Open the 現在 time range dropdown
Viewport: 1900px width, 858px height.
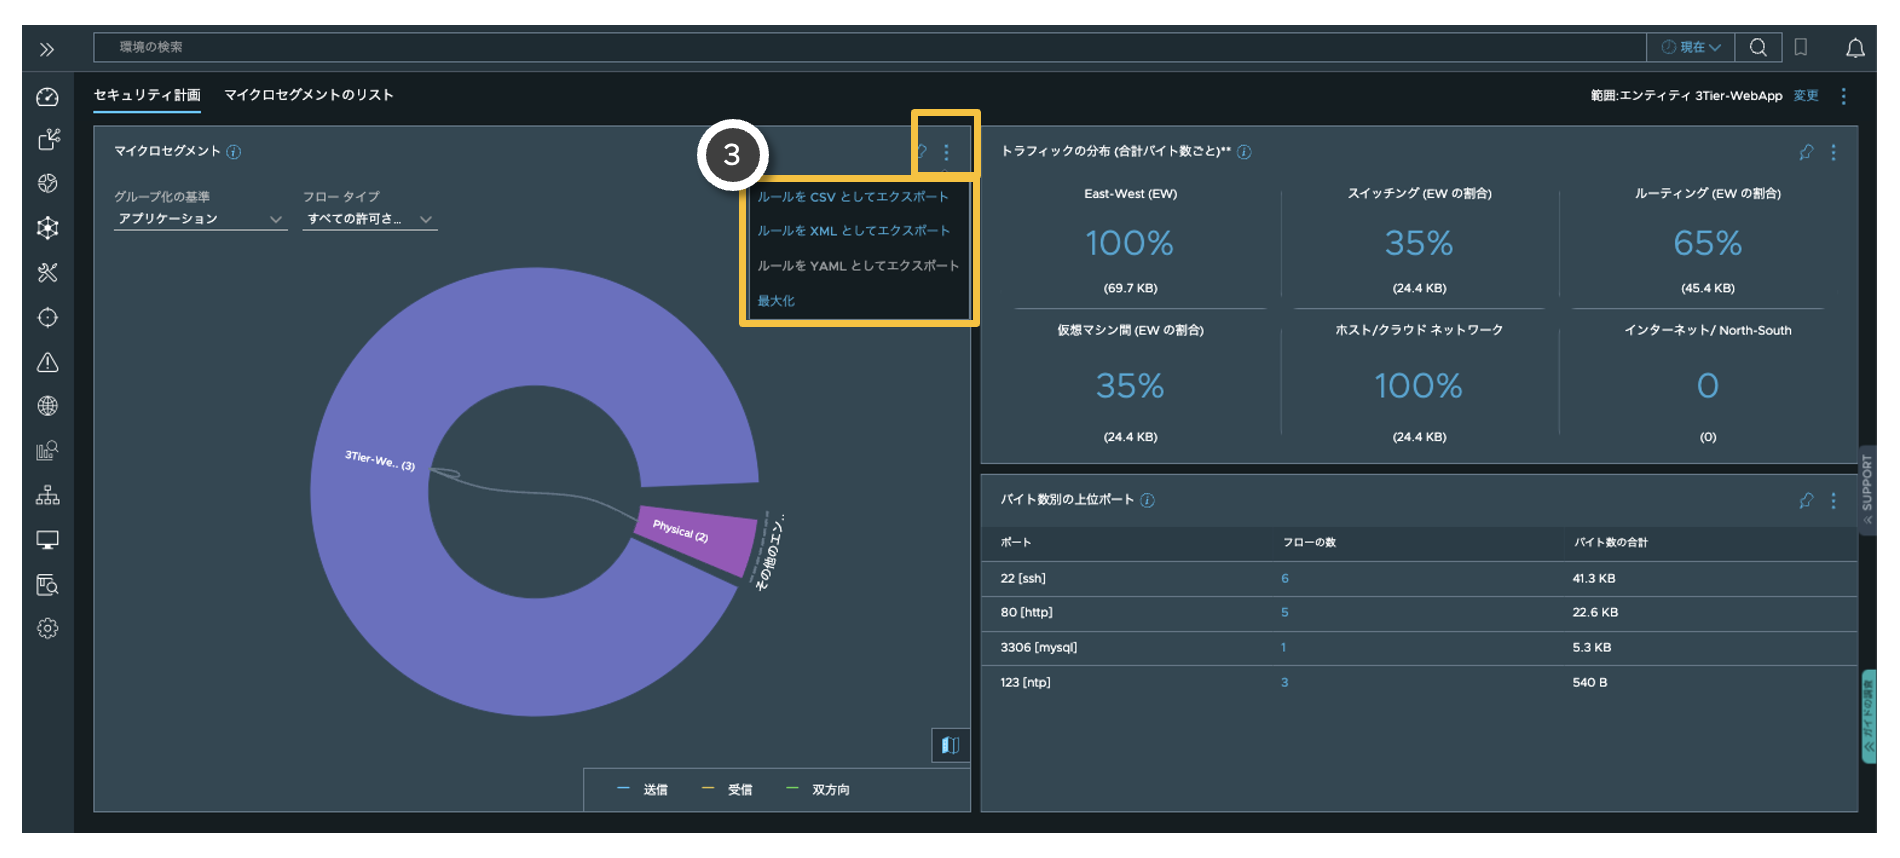[1691, 47]
